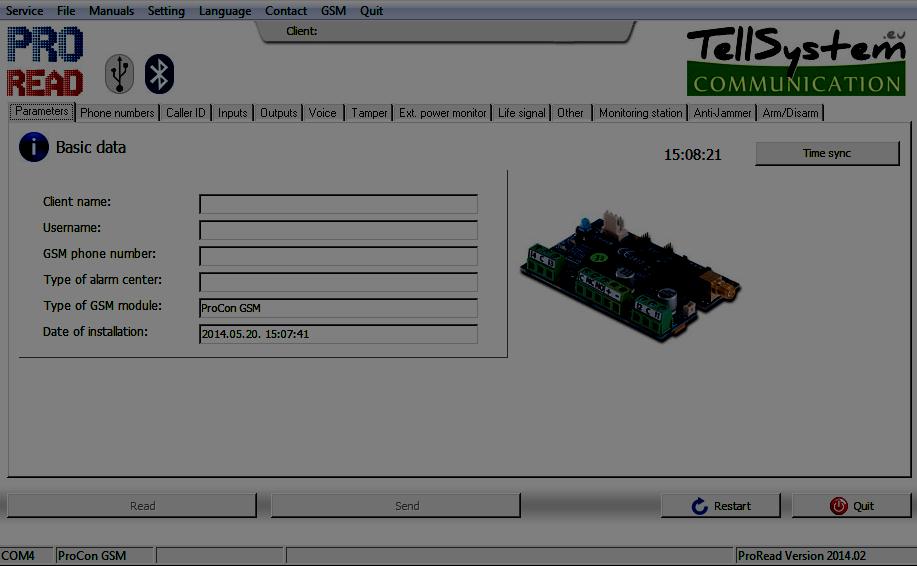Open the Arm/Disarm tab
Screen dimensions: 917x566
[x=790, y=113]
